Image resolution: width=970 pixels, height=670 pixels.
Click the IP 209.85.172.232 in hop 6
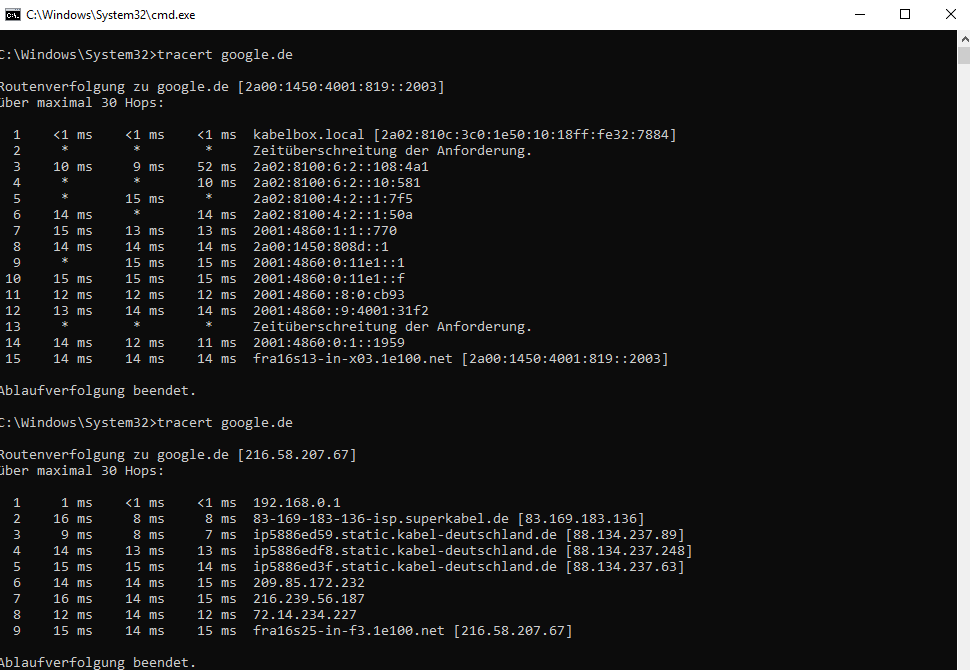308,583
